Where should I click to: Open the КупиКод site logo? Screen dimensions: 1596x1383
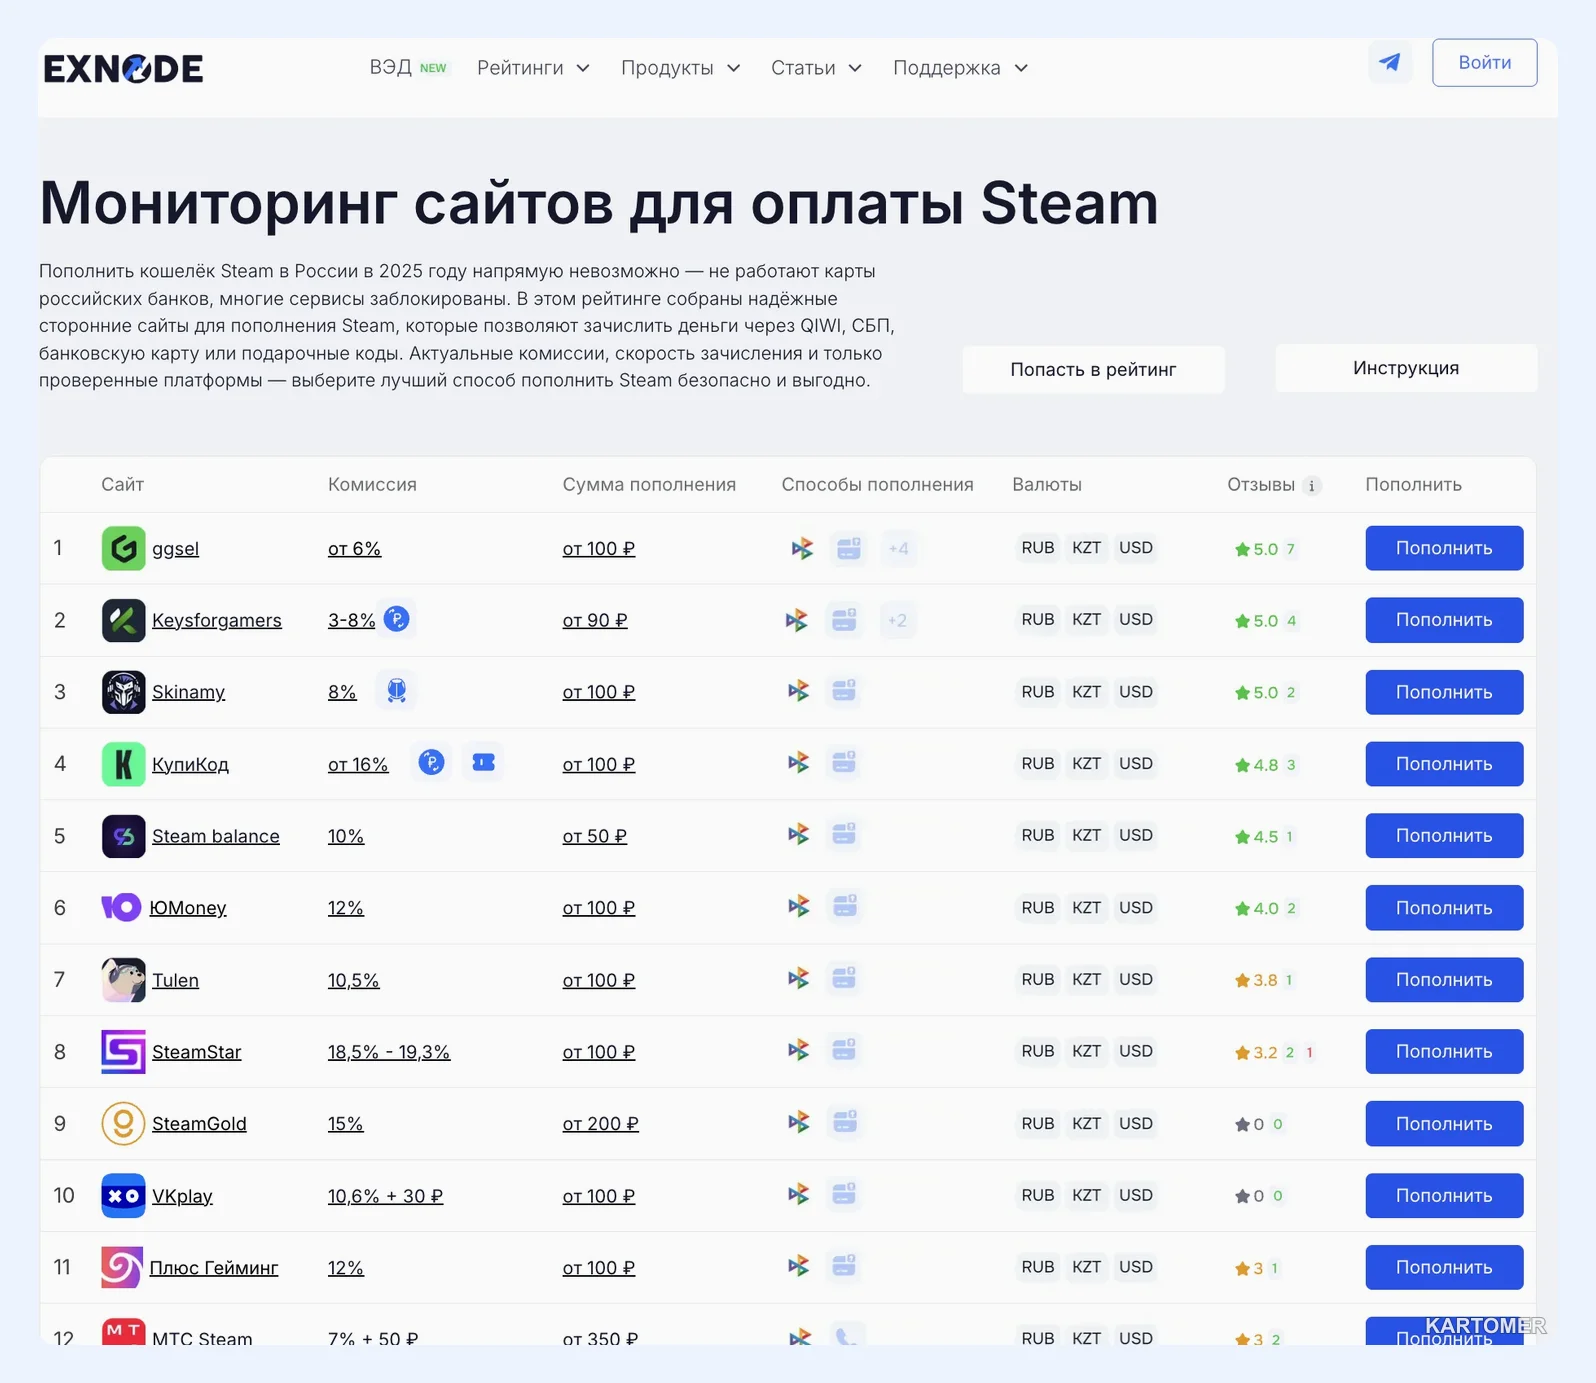[124, 764]
